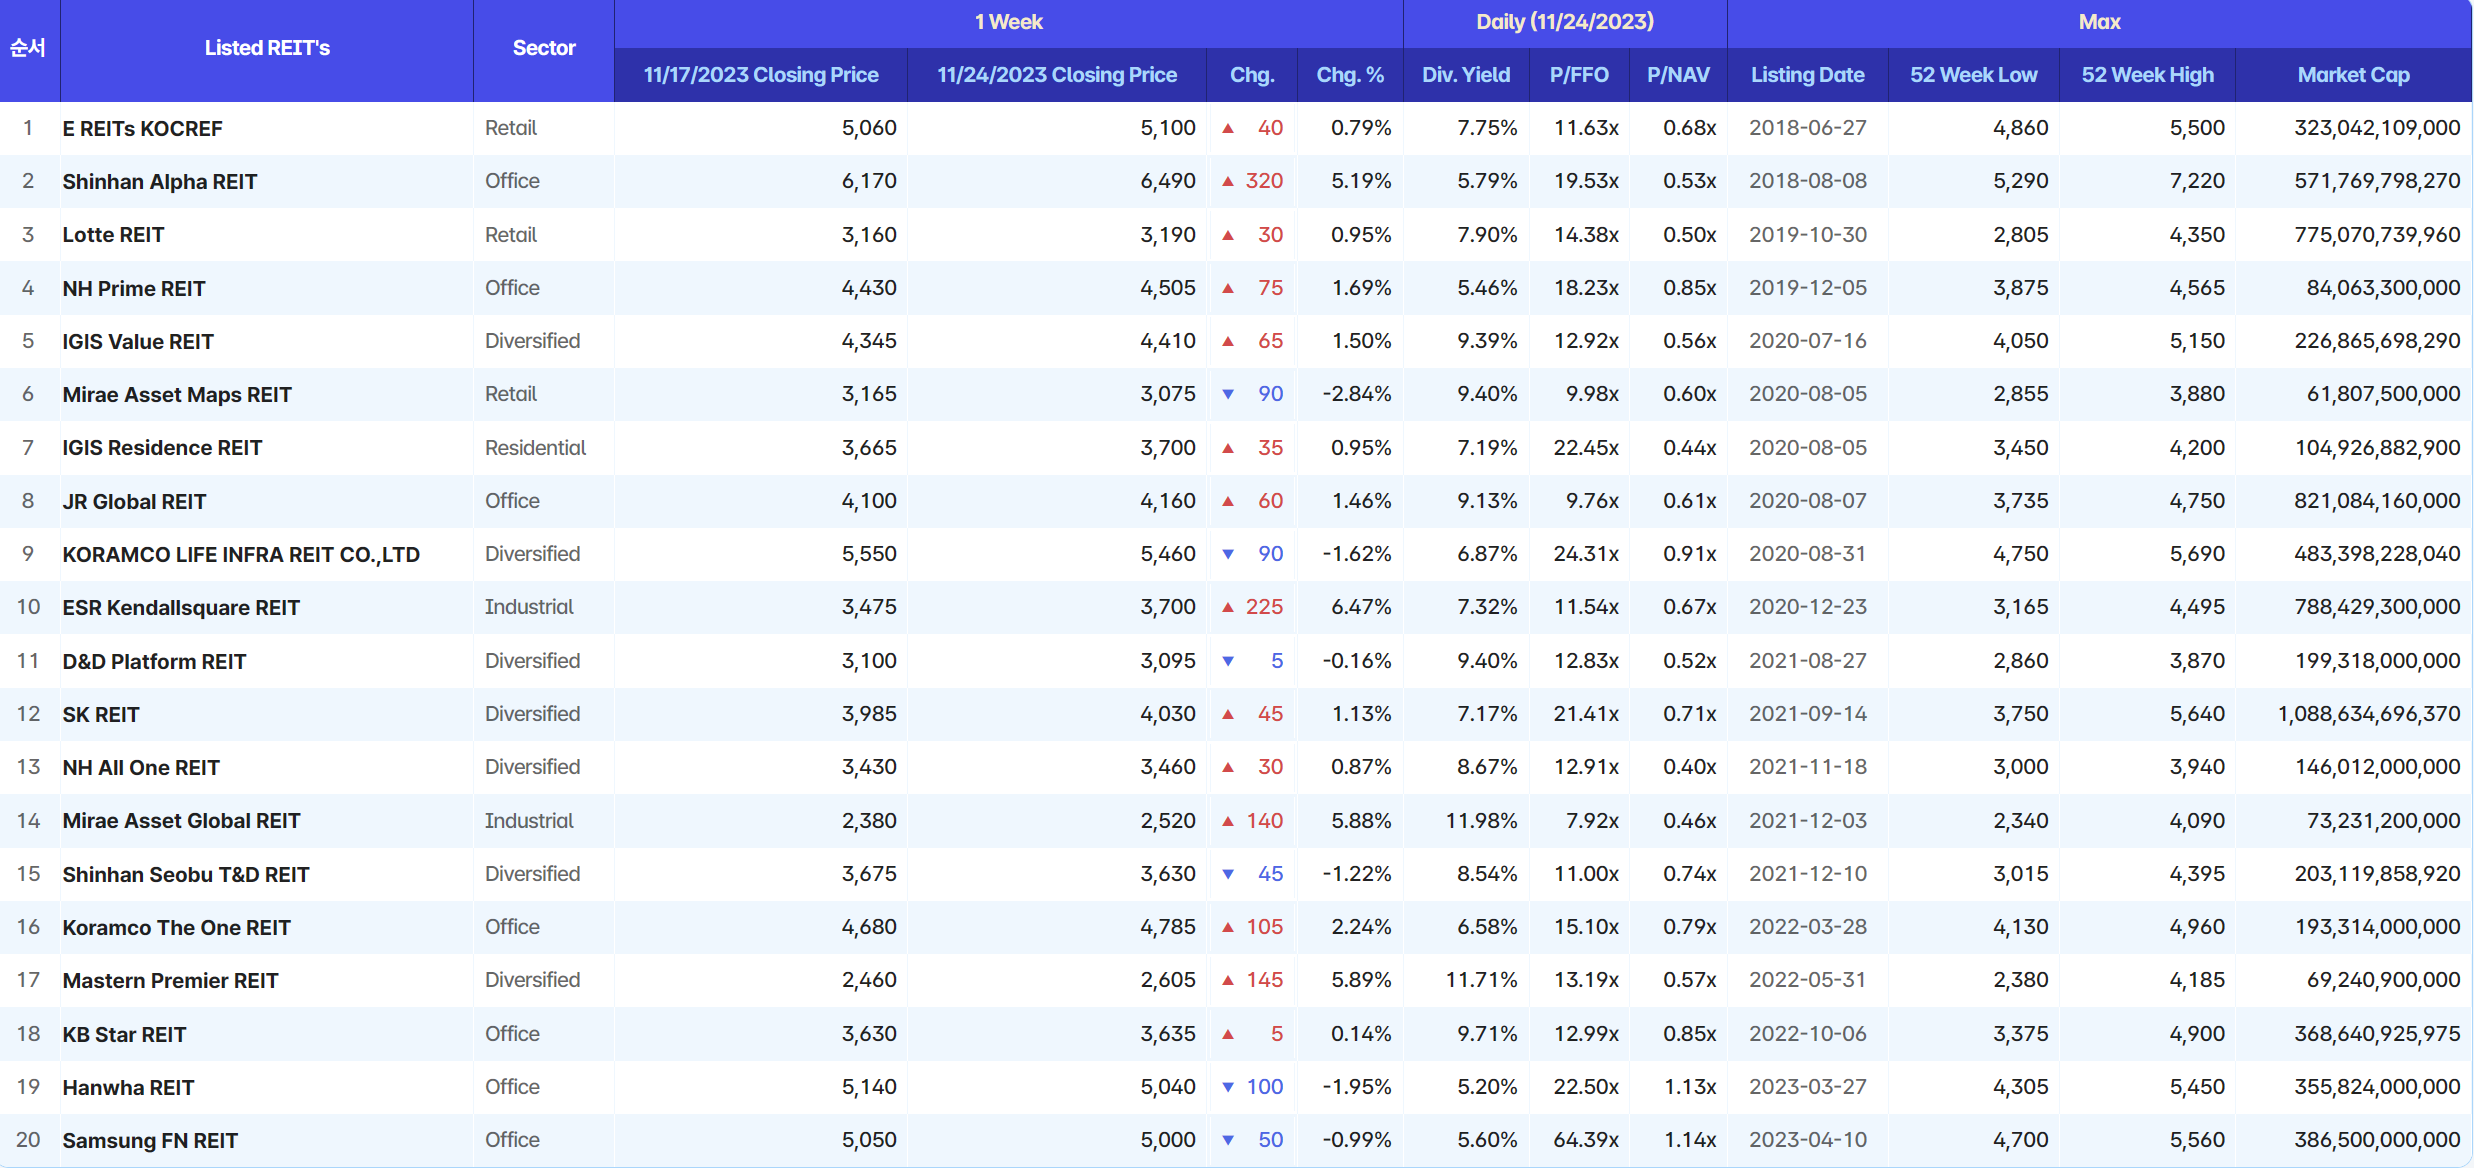Image resolution: width=2474 pixels, height=1168 pixels.
Task: Select the ESR Kendallsquare REIT name
Action: tap(181, 608)
